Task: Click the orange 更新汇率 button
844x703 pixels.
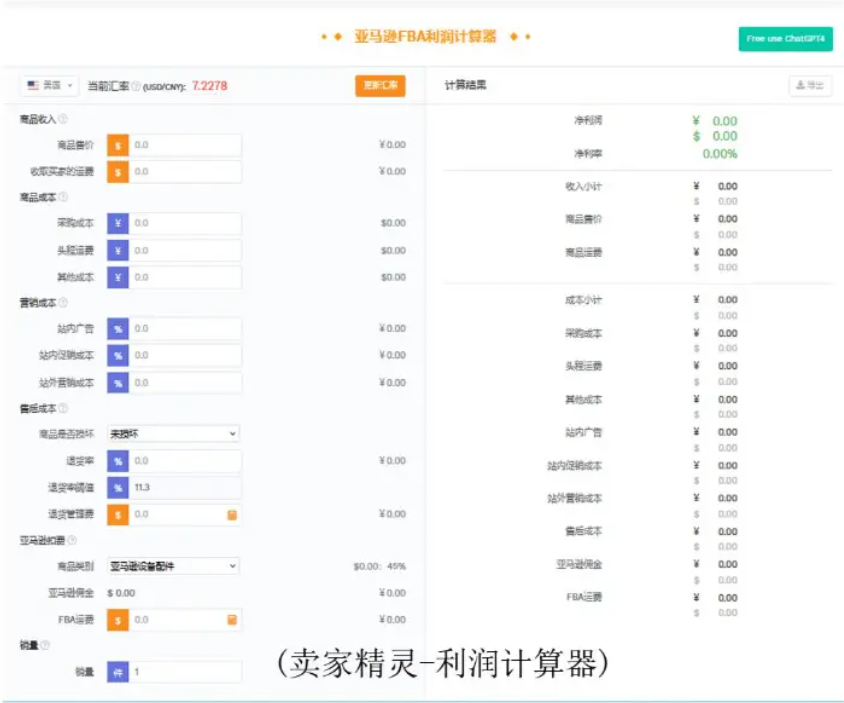Action: tap(380, 86)
